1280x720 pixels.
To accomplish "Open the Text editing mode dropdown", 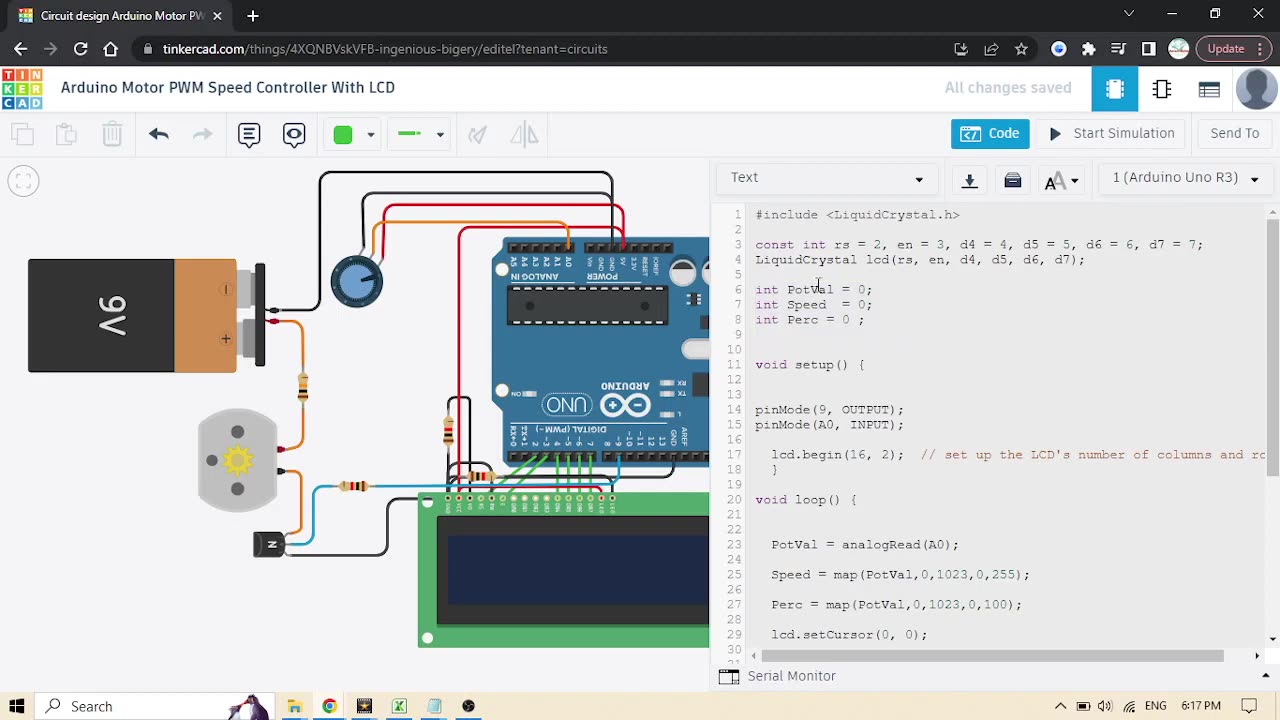I will [x=826, y=178].
